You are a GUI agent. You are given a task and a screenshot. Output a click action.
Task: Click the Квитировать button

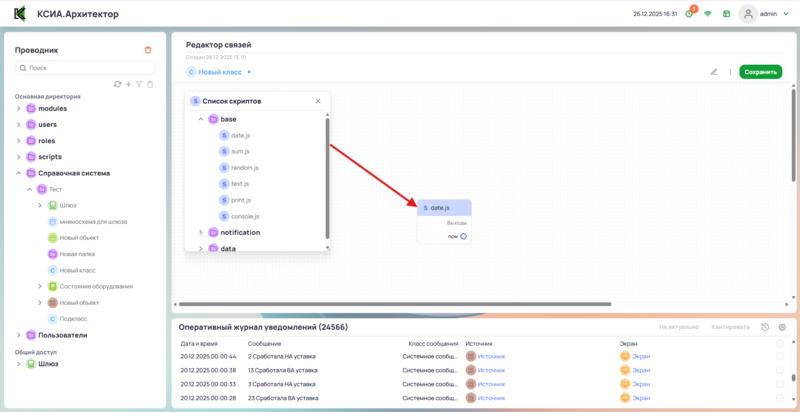[731, 327]
